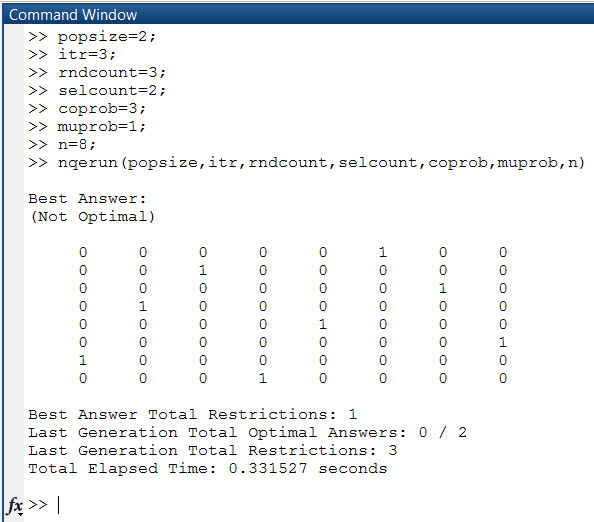Open the dropdown arrow under fx icon
This screenshot has height=522, width=594.
[20, 514]
